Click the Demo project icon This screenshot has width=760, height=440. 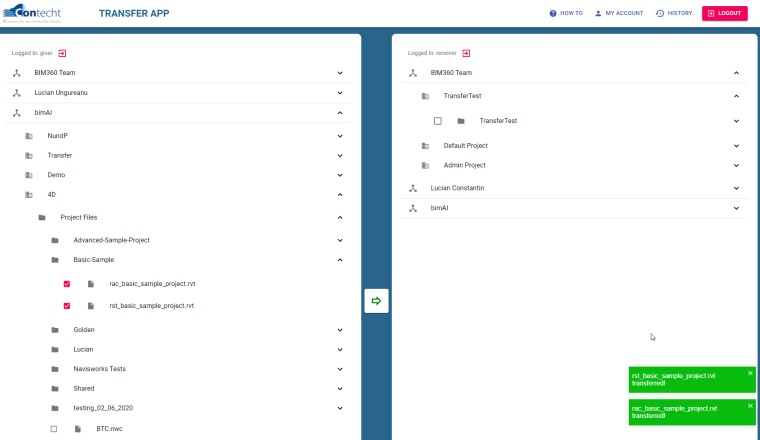29,175
